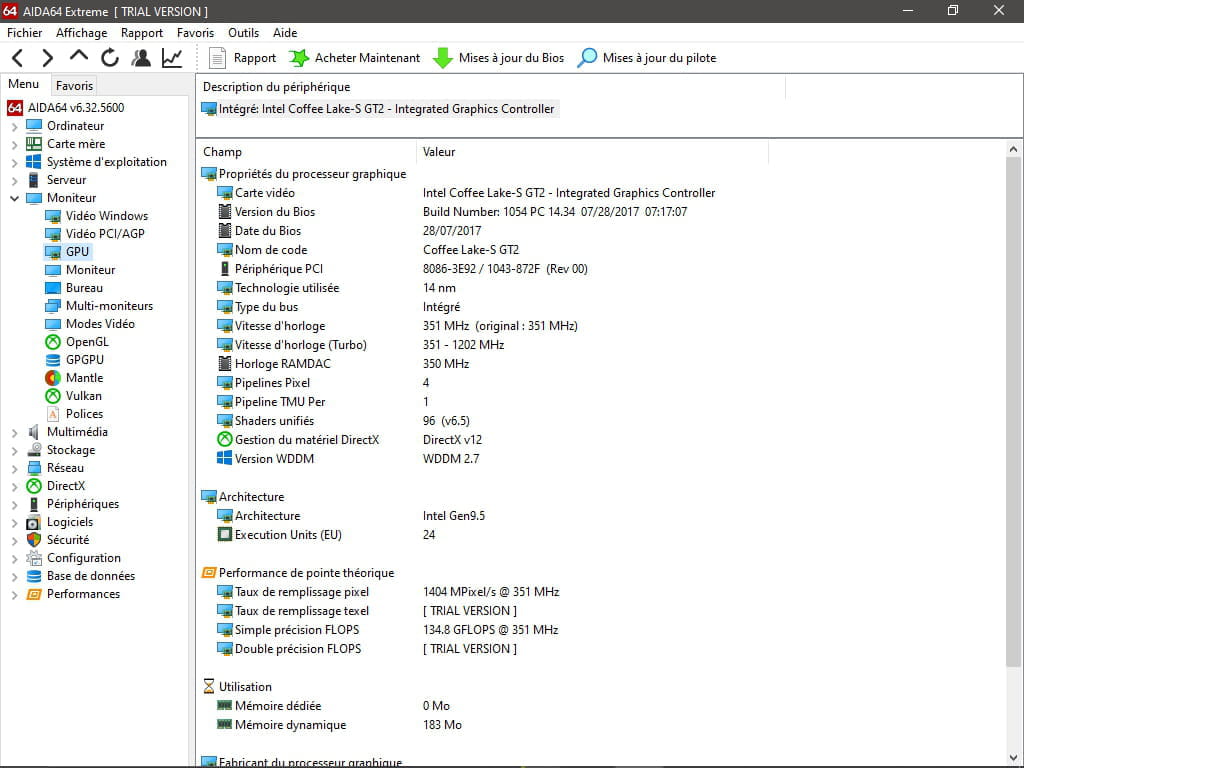Click the Version WDDM row
This screenshot has height=768, width=1222.
pyautogui.click(x=348, y=459)
